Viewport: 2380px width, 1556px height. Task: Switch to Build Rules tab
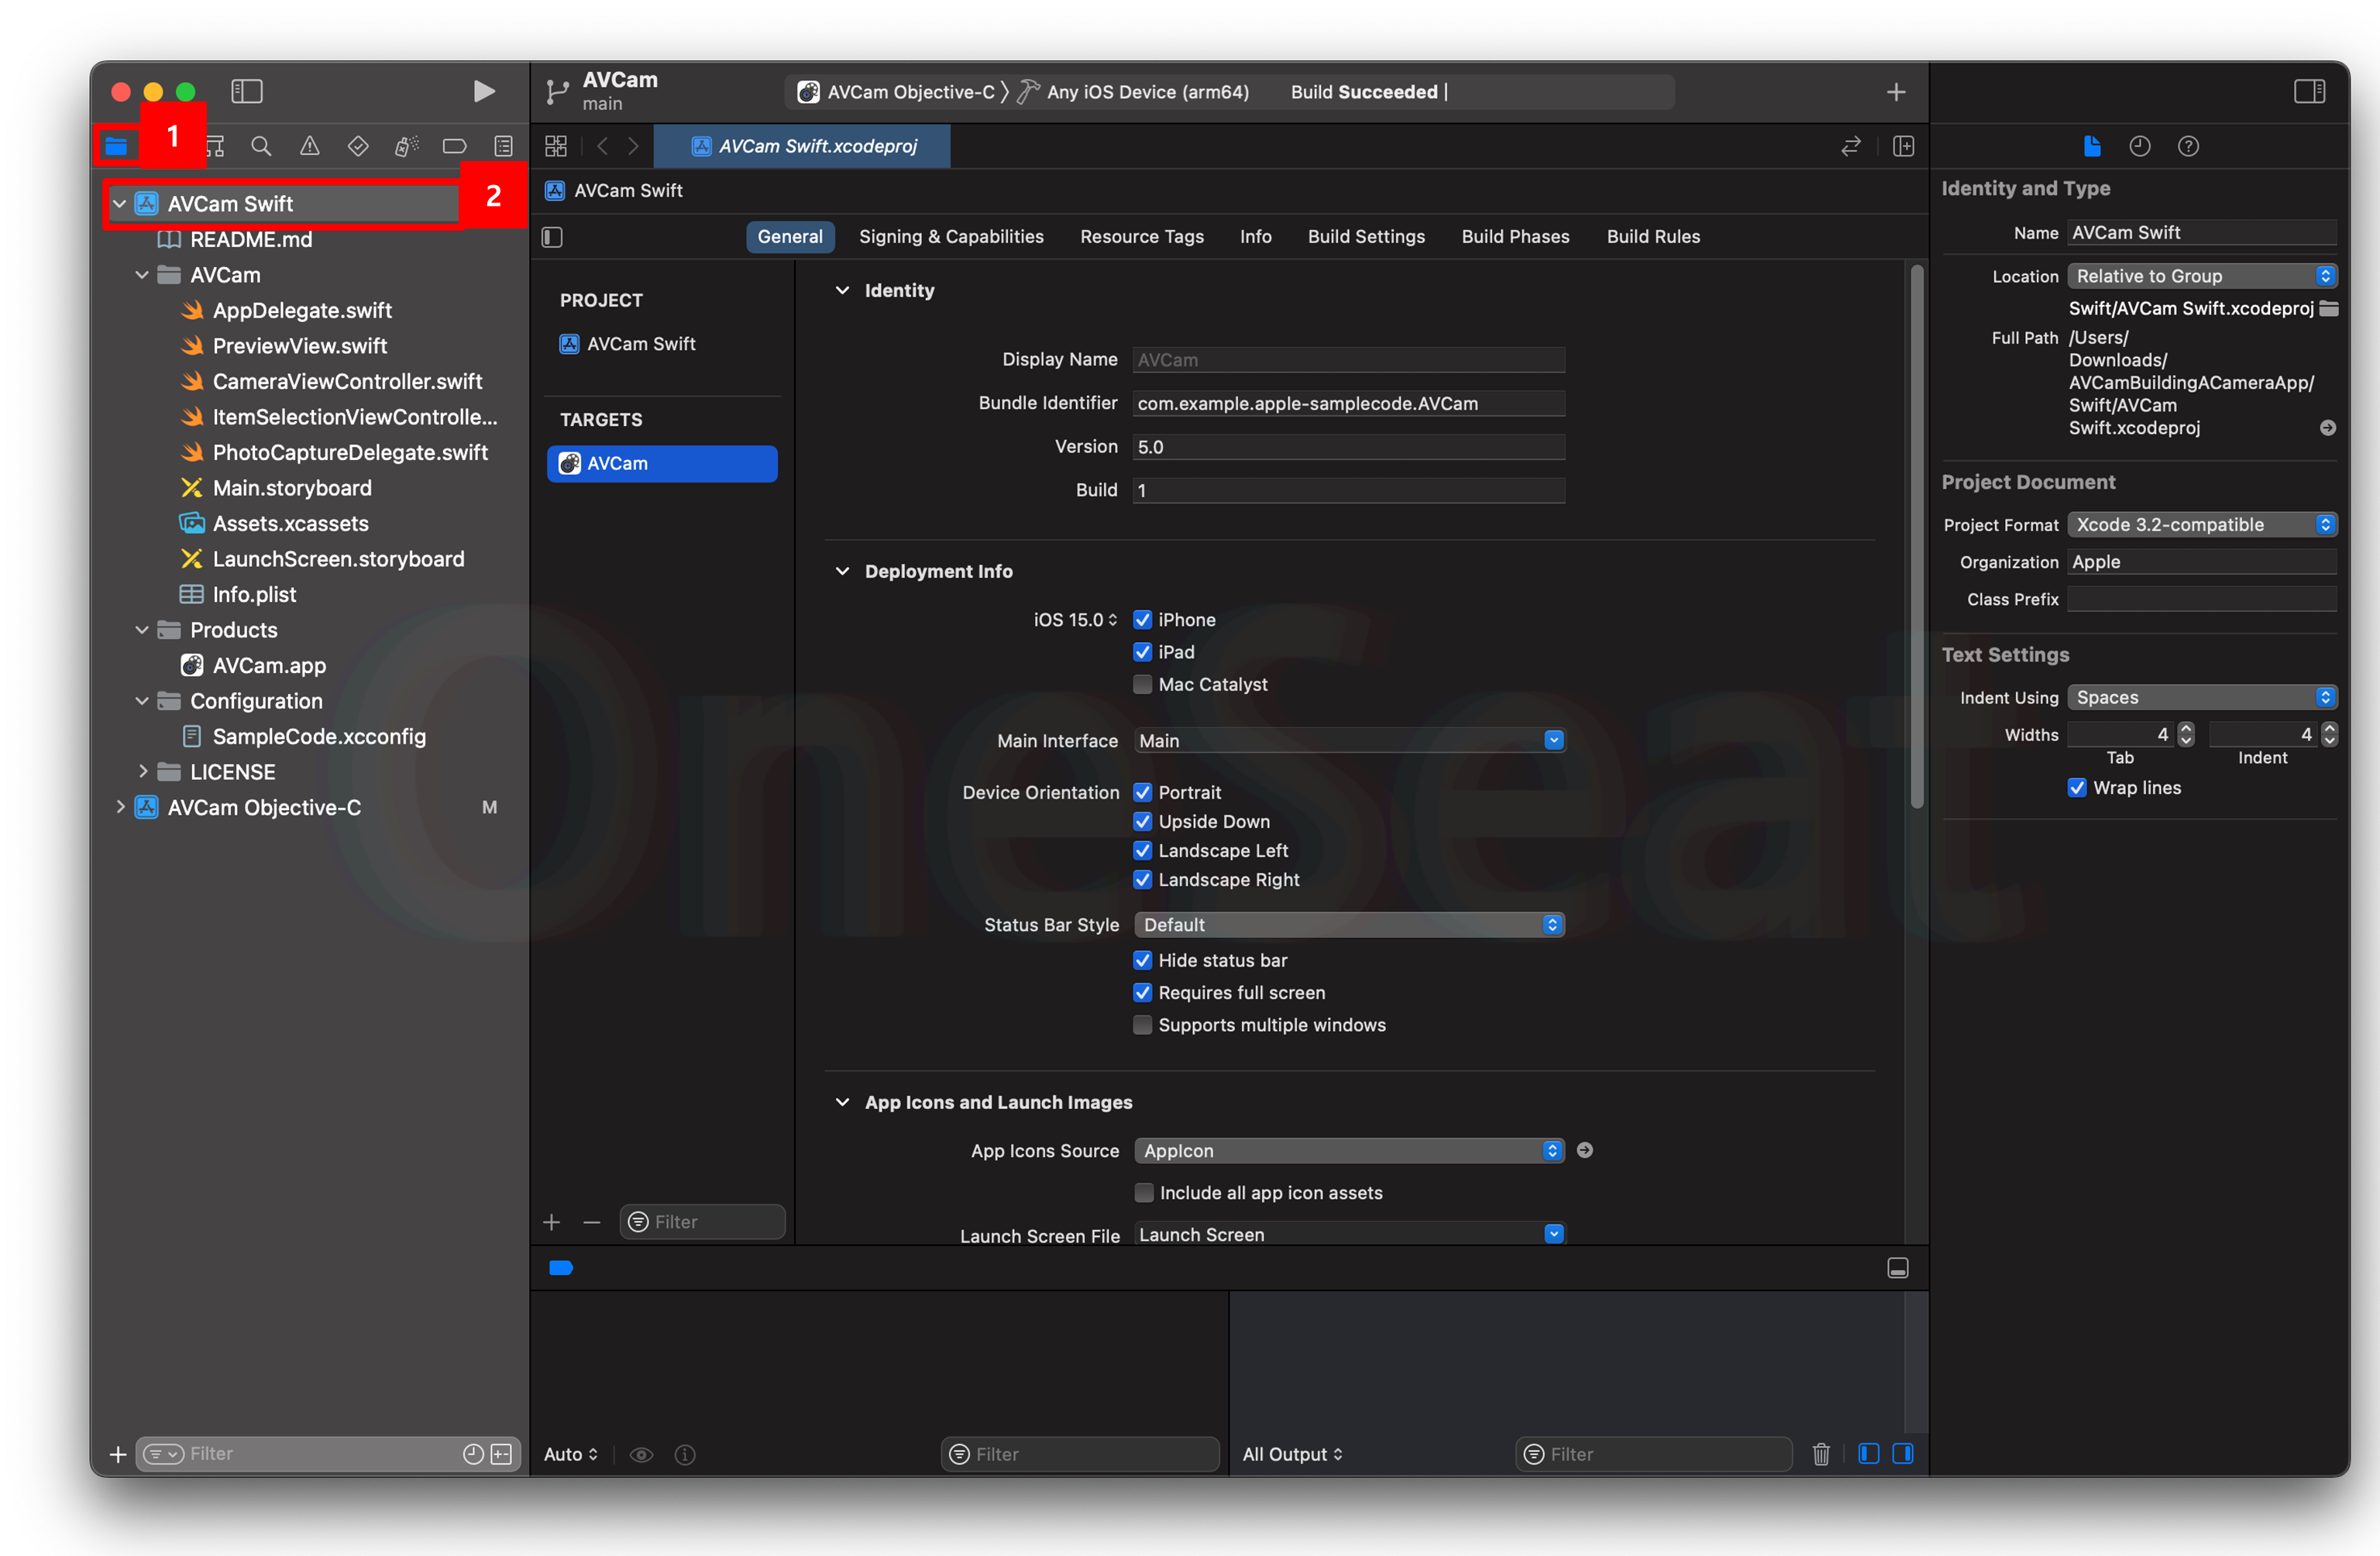click(x=1653, y=237)
